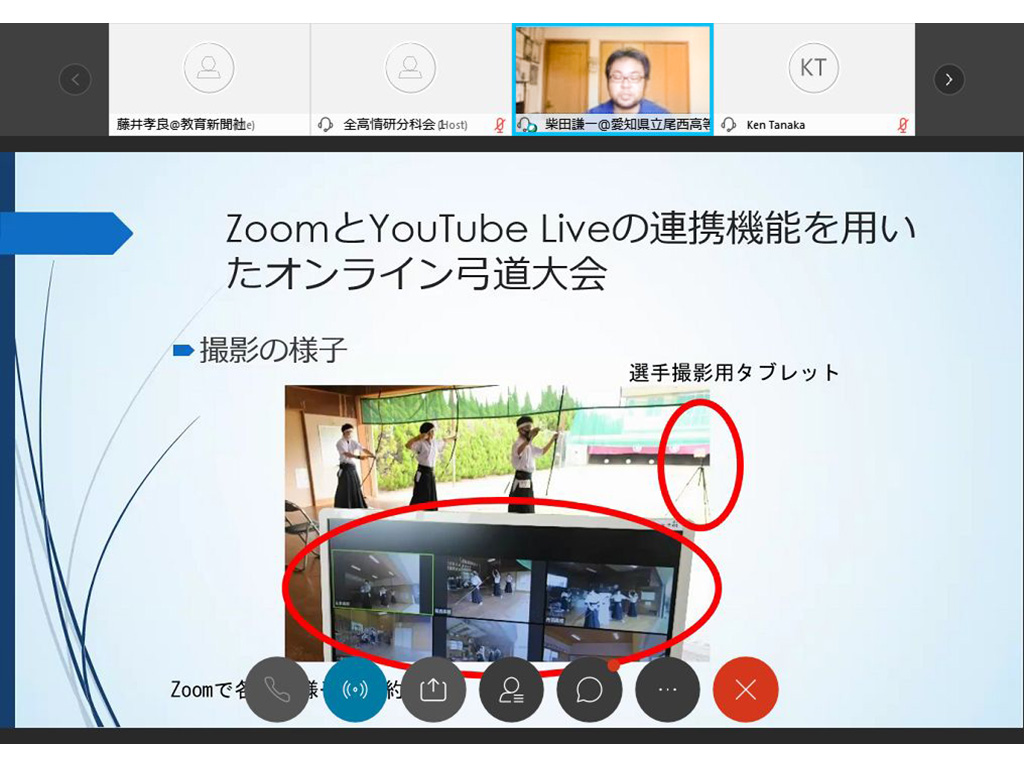1024x768 pixels.
Task: Select Ken Tanaka participant tile
Action: coord(814,80)
